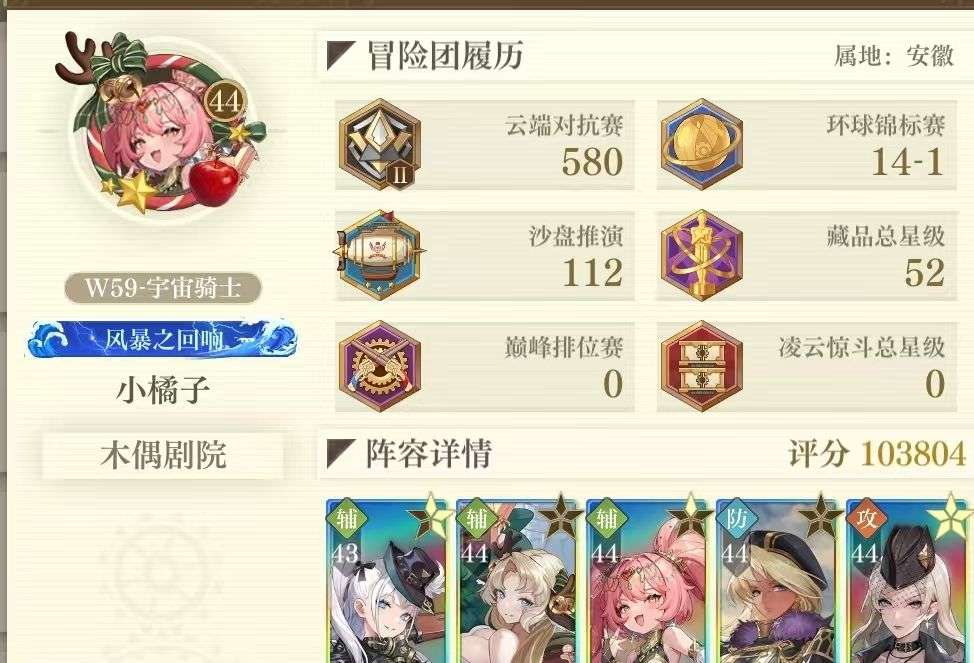
Task: Select the white-haired level 43 support card
Action: (x=388, y=580)
